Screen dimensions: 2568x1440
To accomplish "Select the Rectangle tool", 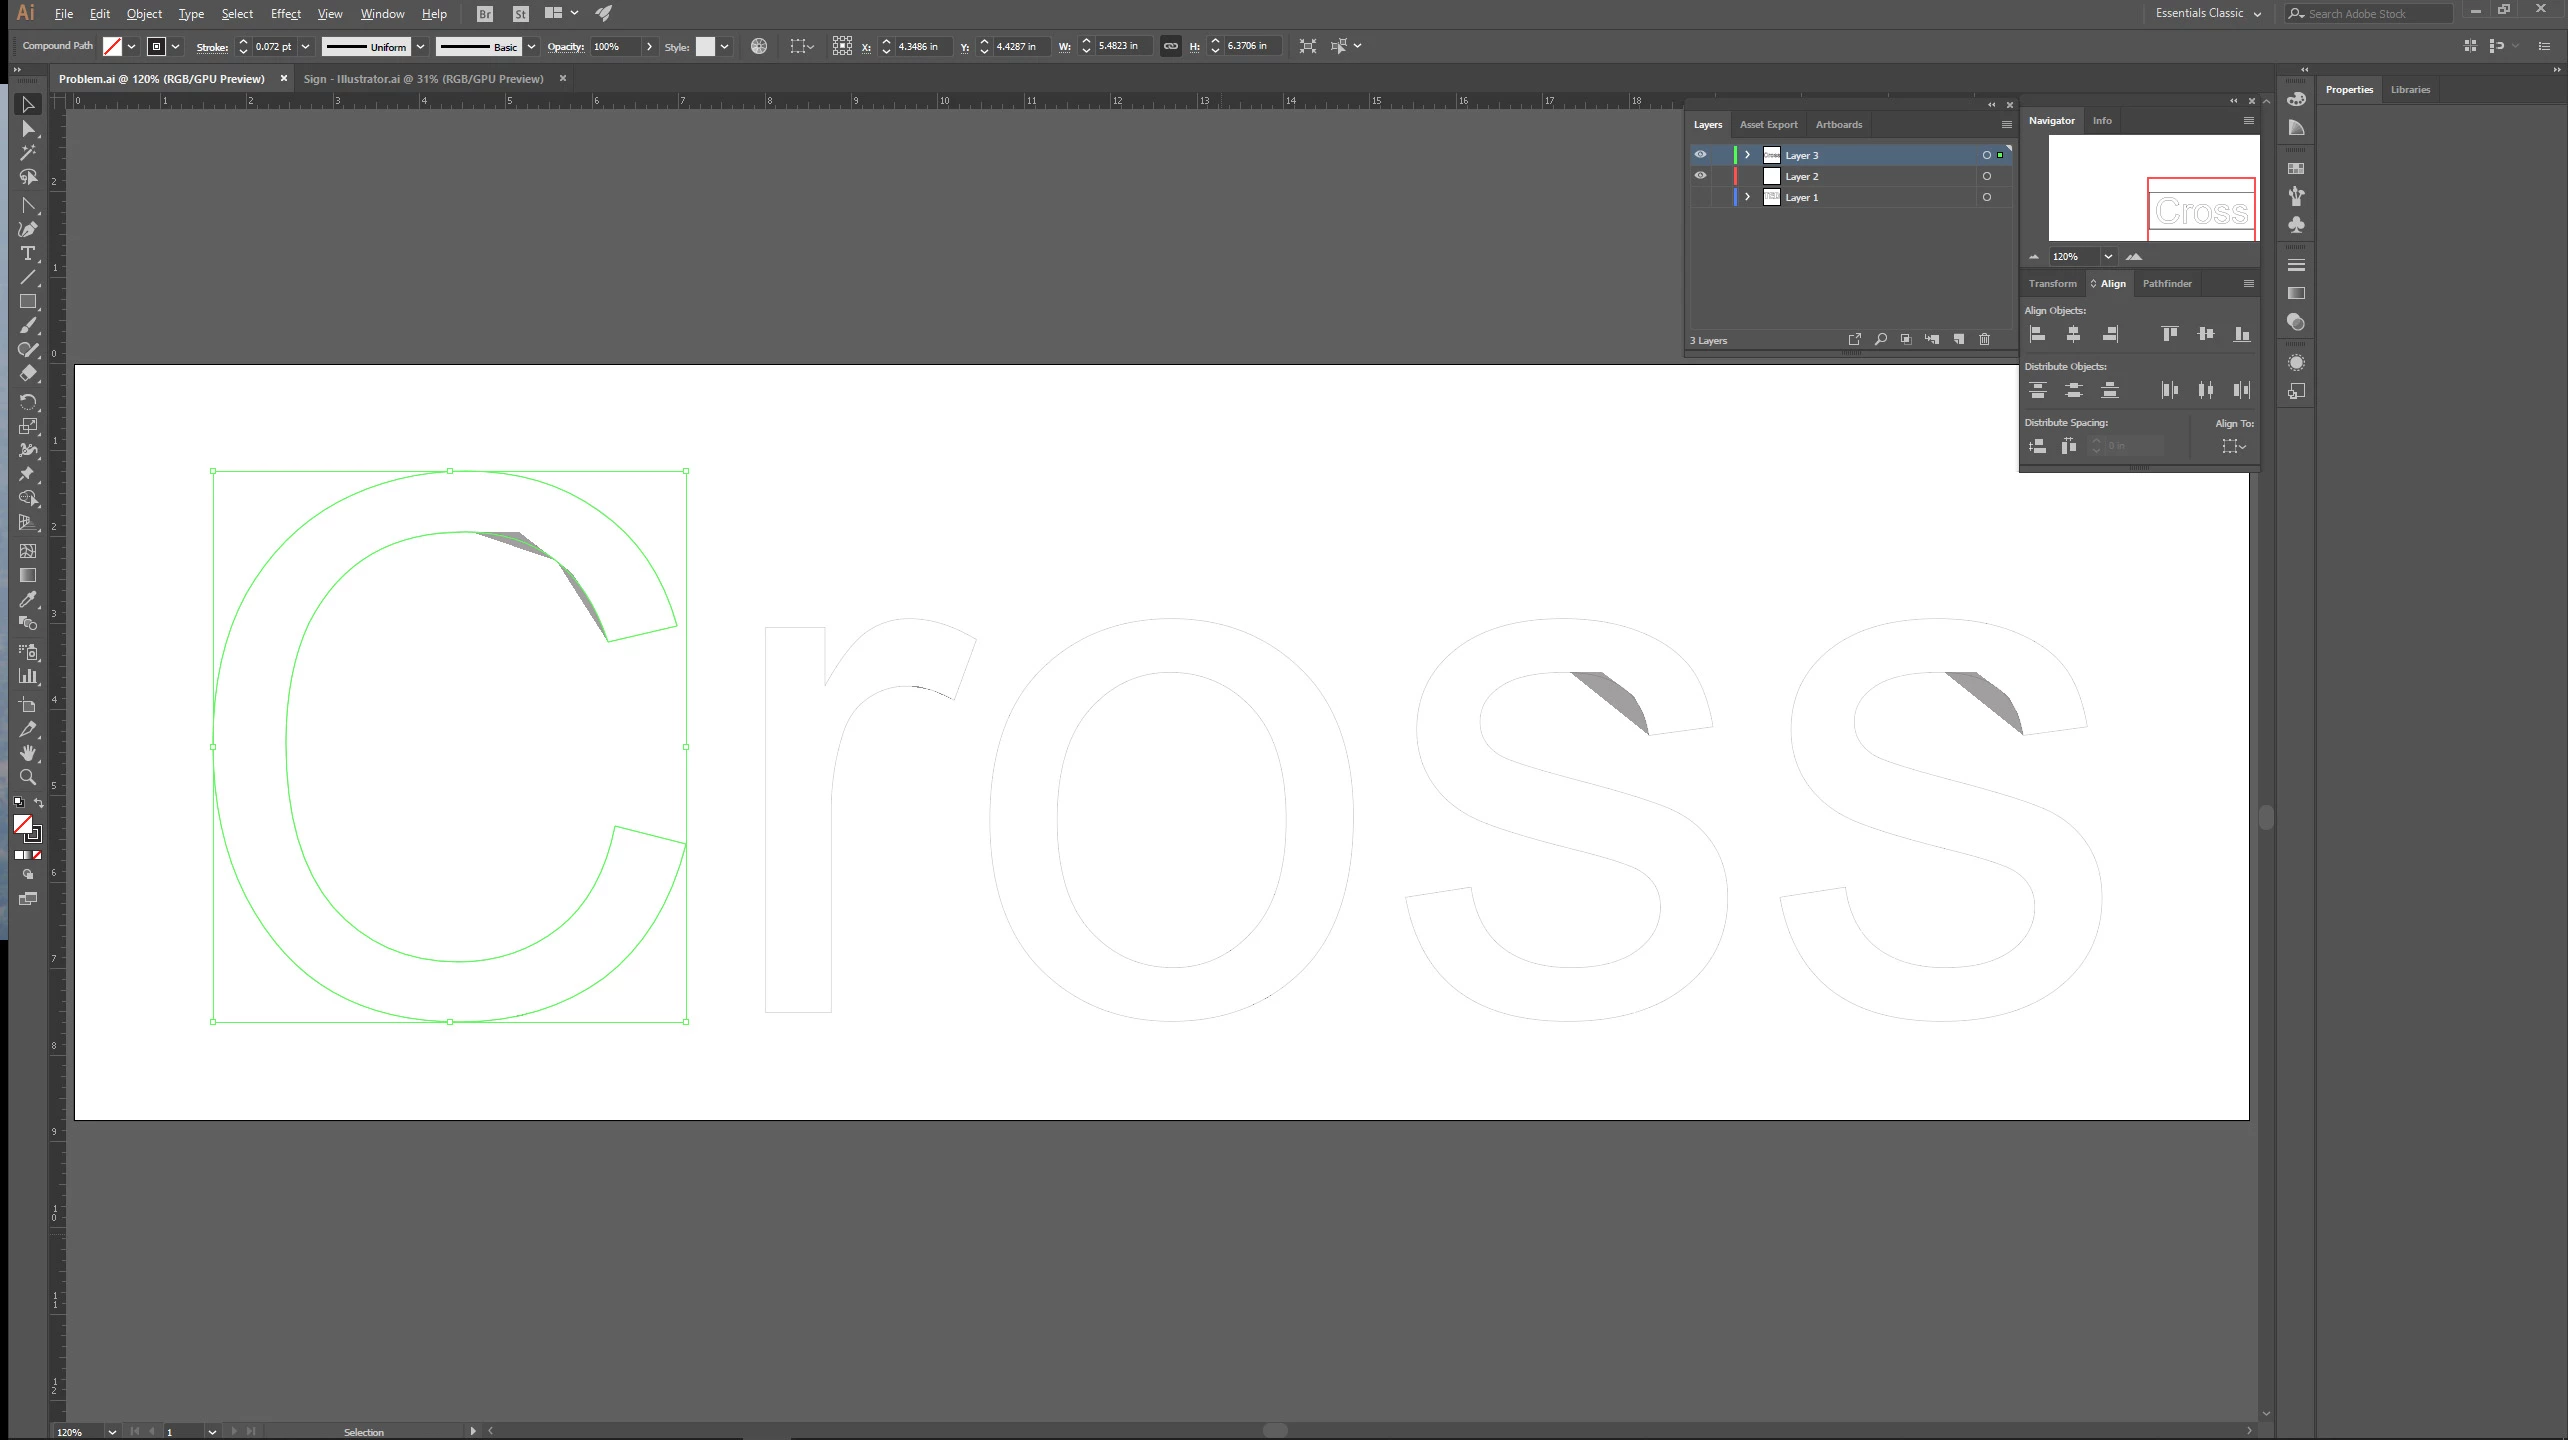I will tap(28, 302).
